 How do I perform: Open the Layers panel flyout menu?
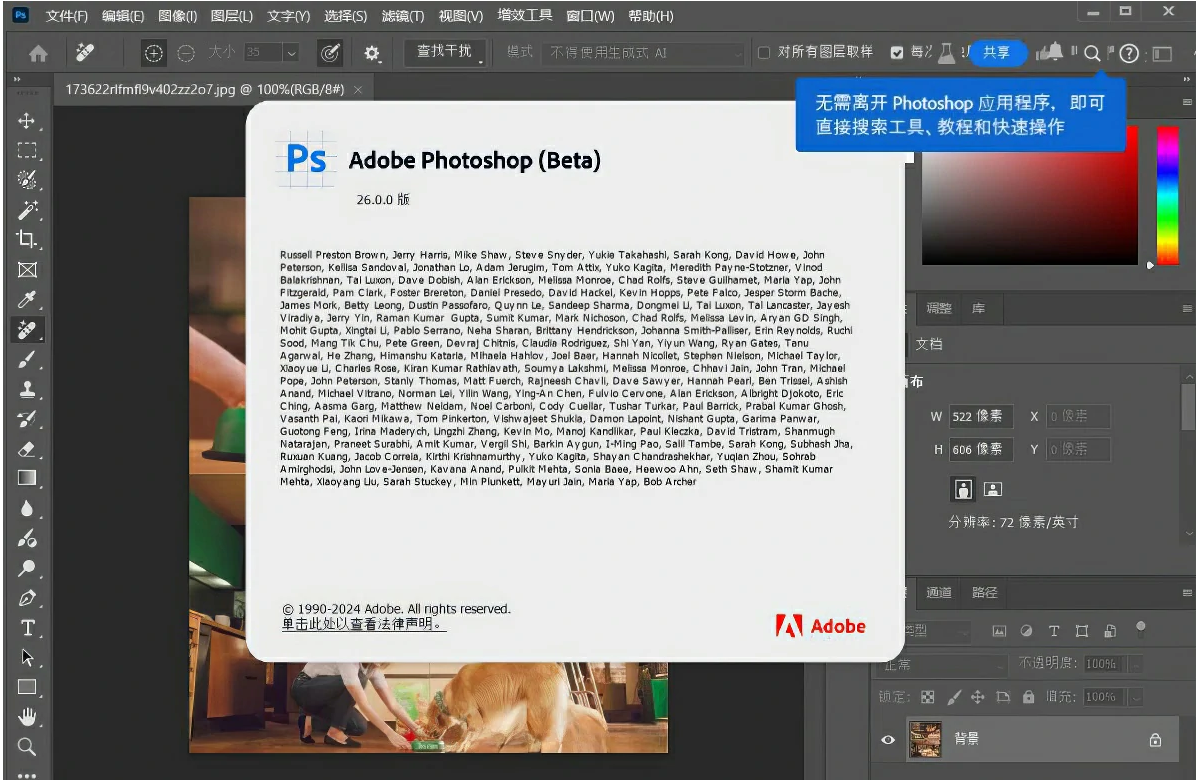point(1187,592)
